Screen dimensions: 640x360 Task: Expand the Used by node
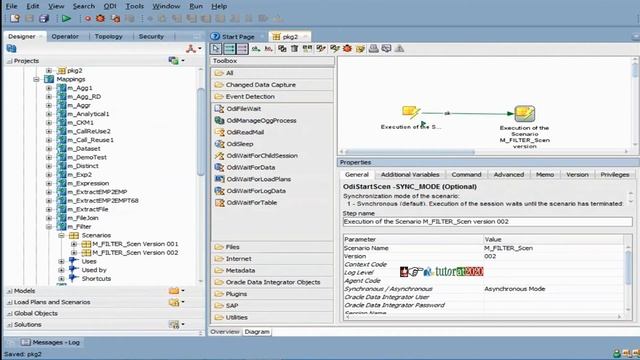pyautogui.click(x=61, y=270)
